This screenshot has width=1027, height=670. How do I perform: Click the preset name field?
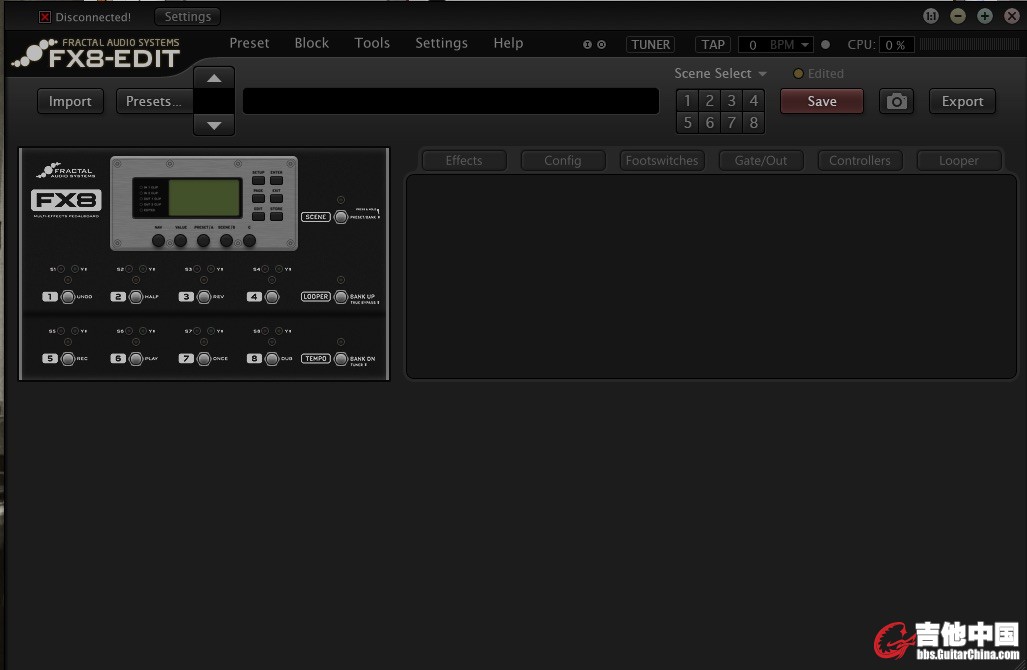451,101
